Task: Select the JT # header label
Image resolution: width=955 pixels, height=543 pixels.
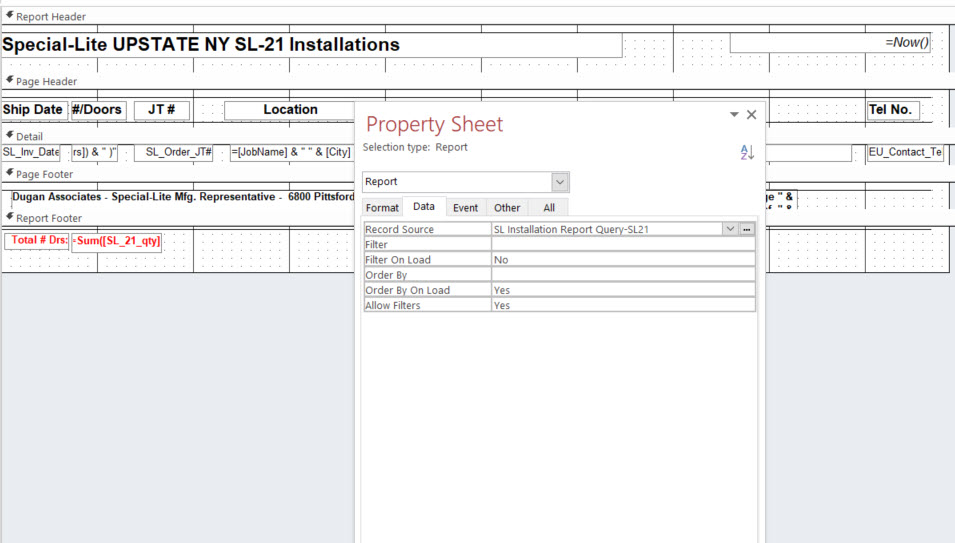Action: [x=161, y=110]
